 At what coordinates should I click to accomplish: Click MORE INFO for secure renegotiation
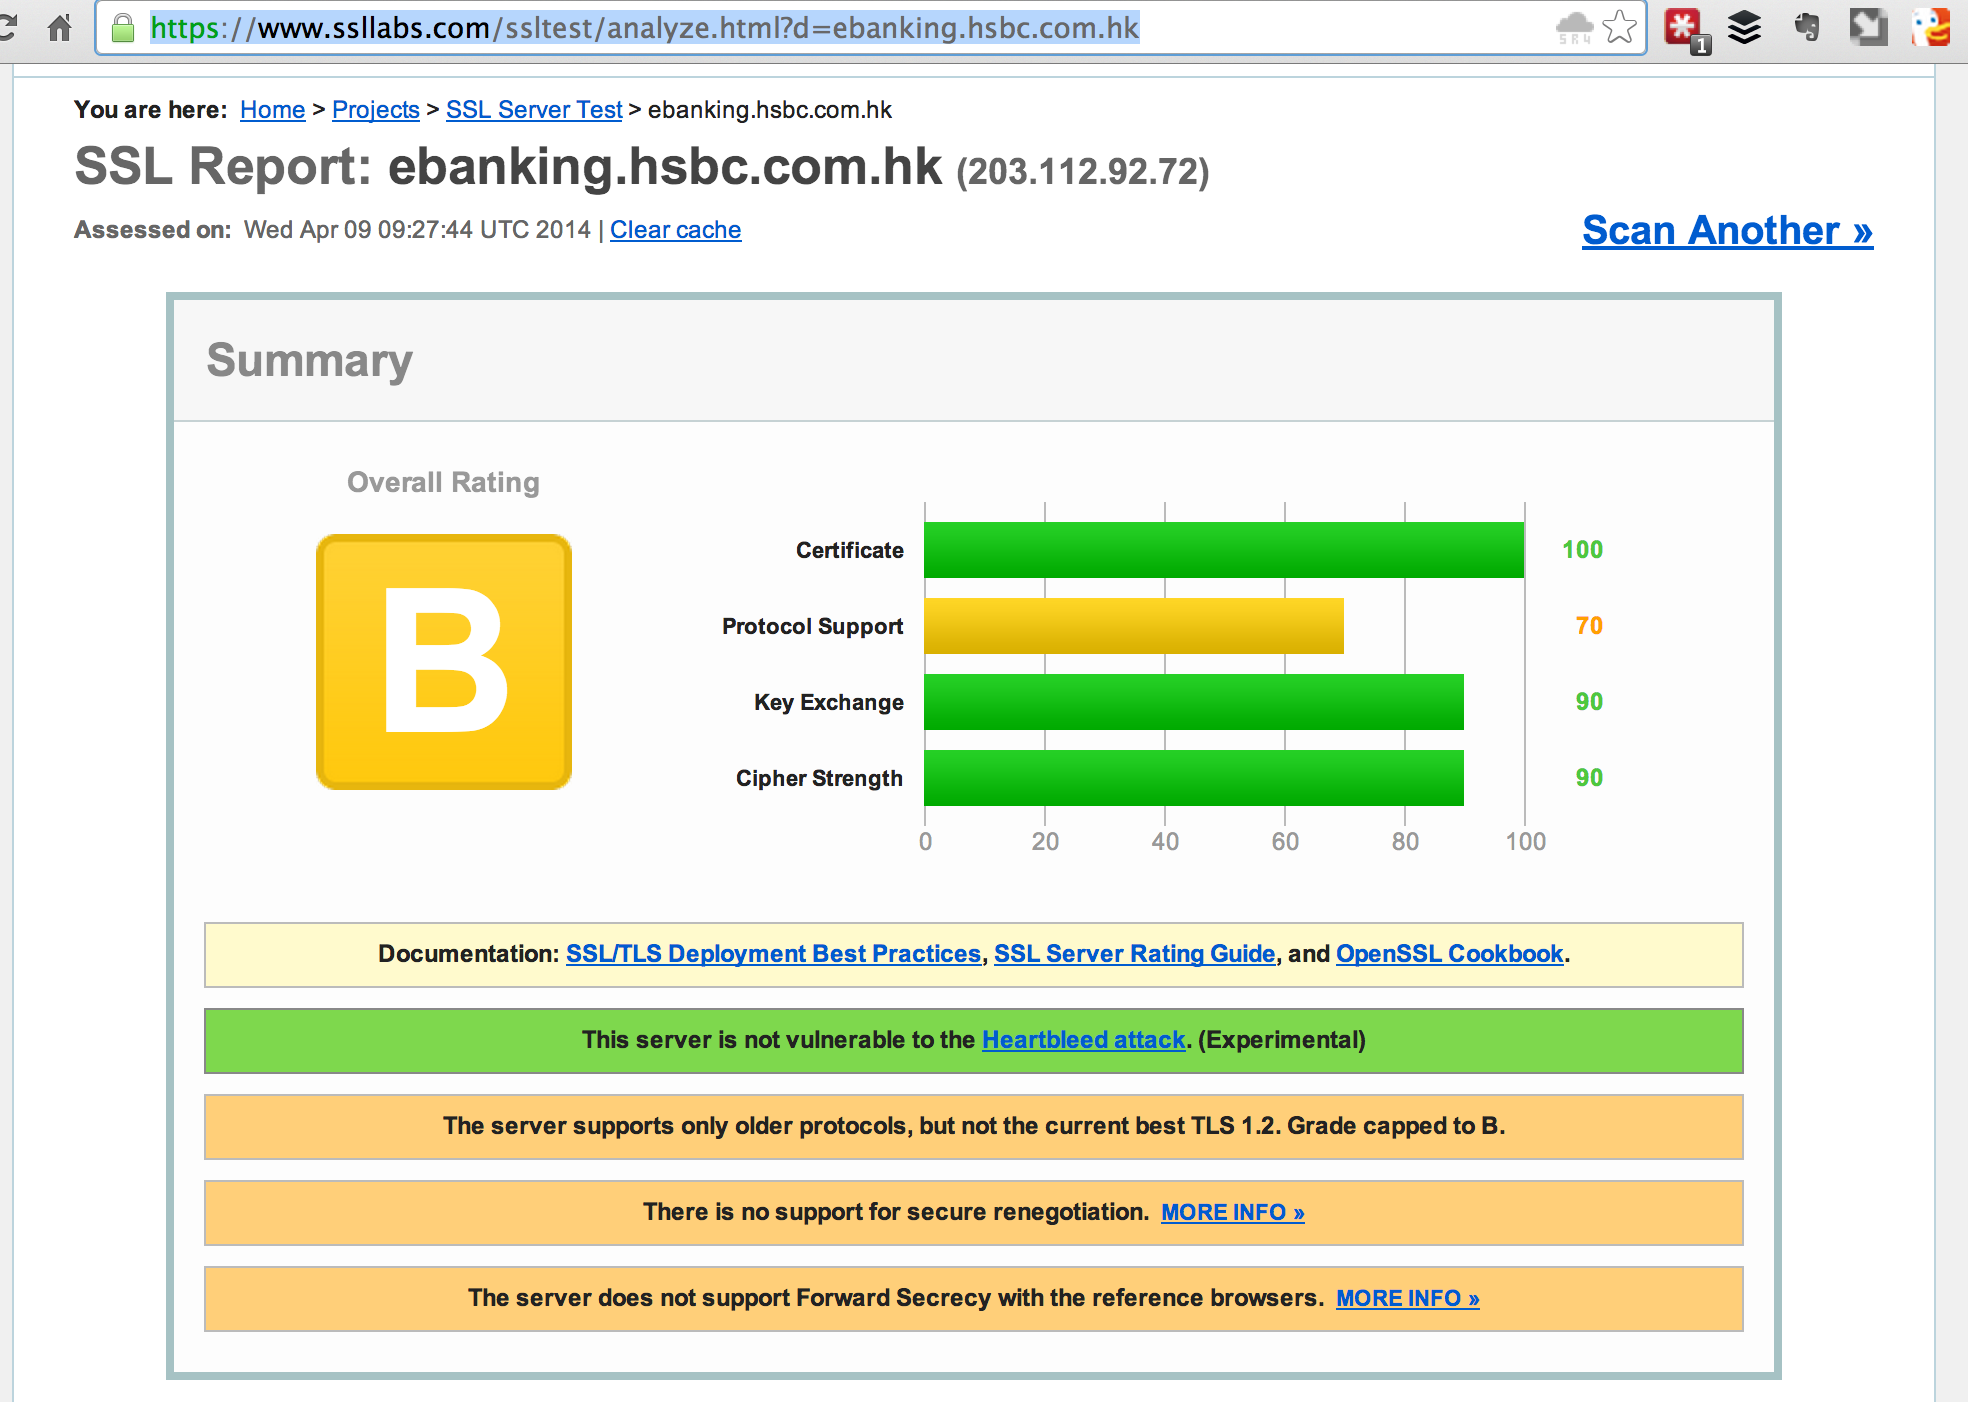pyautogui.click(x=1232, y=1212)
